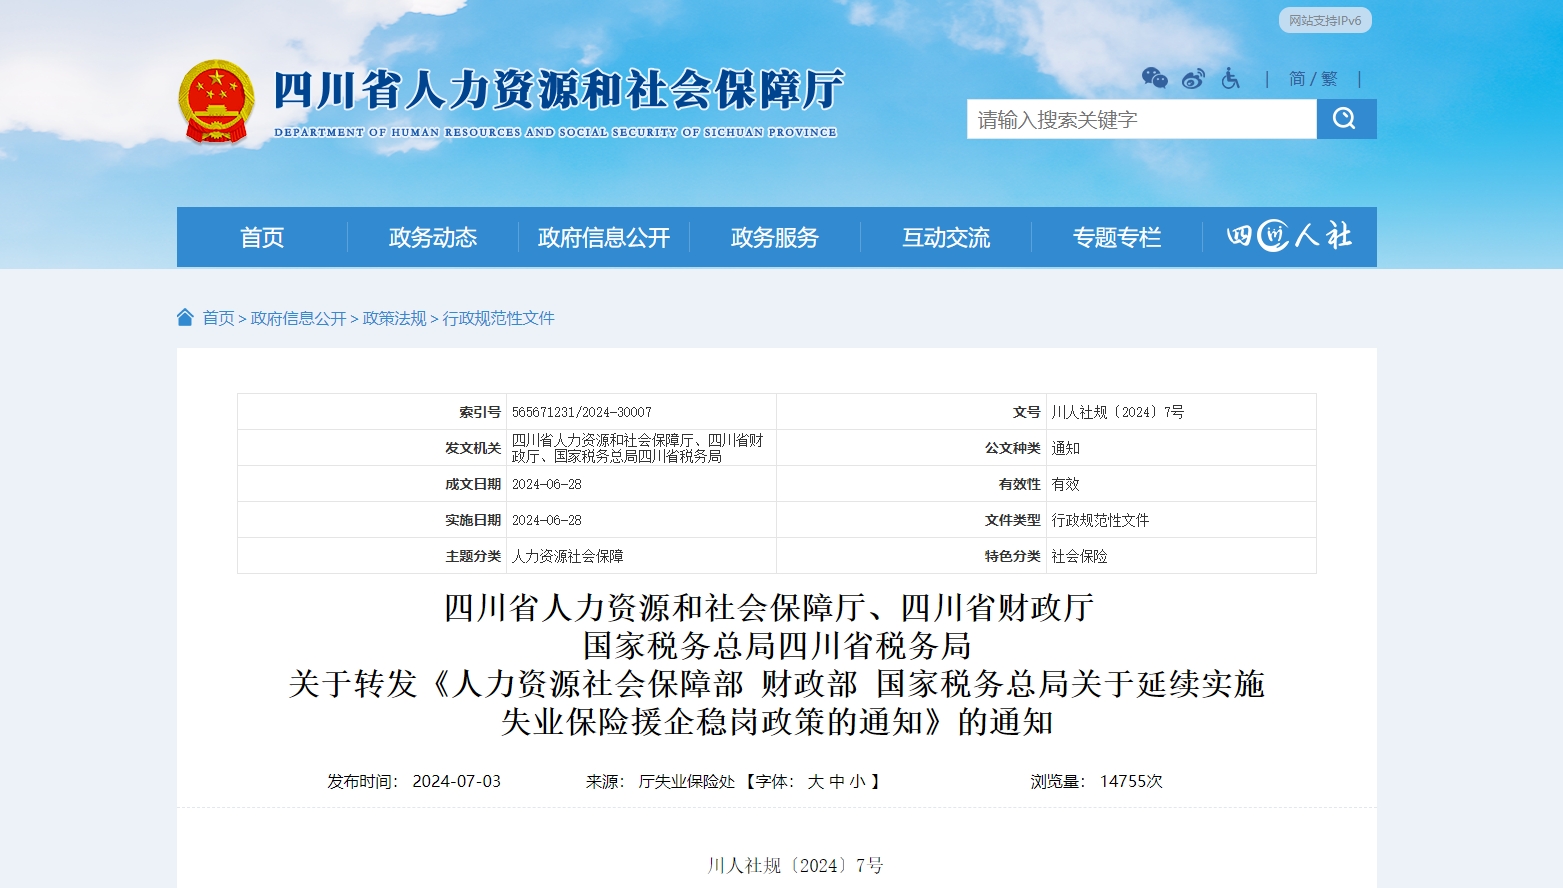Go to 行政规范性文件 in the breadcrumb
Screen dimensions: 1563x888
click(498, 318)
